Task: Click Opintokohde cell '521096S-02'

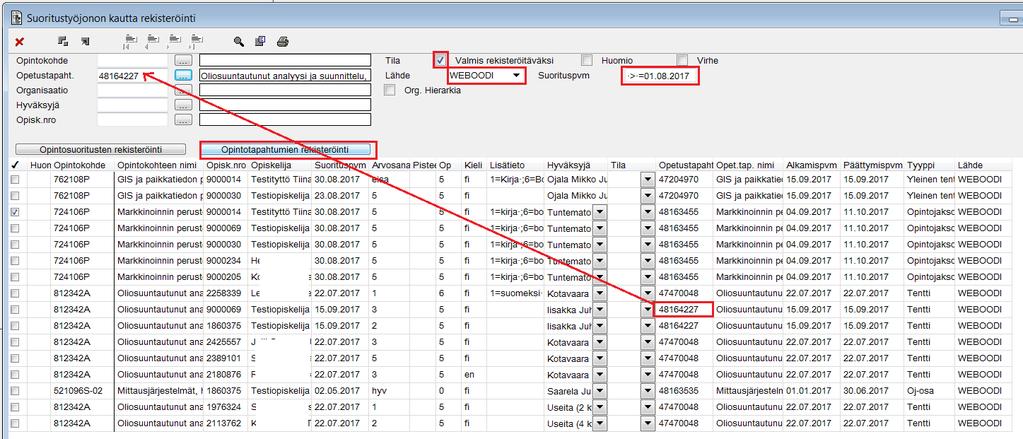Action: (x=82, y=391)
